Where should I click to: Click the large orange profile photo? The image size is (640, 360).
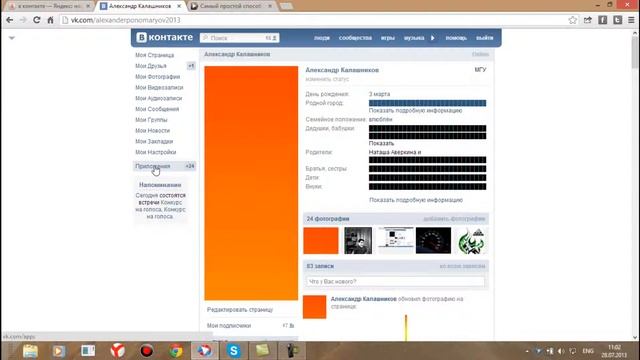251,183
